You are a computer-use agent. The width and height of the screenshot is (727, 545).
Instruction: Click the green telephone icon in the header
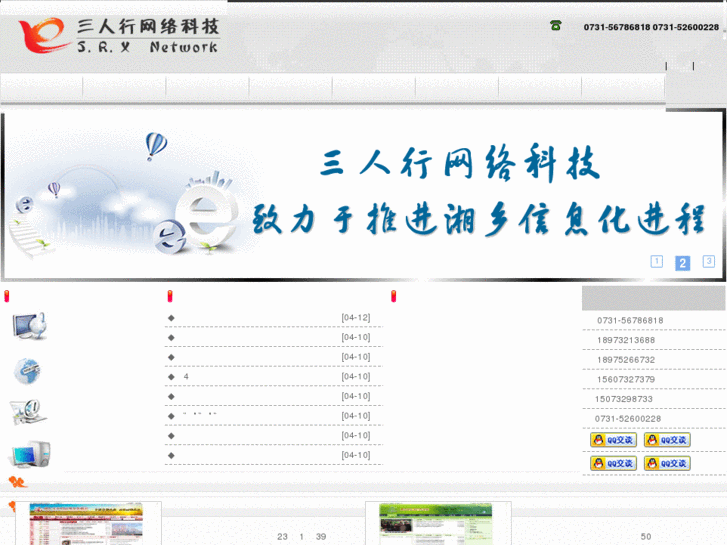pos(555,26)
